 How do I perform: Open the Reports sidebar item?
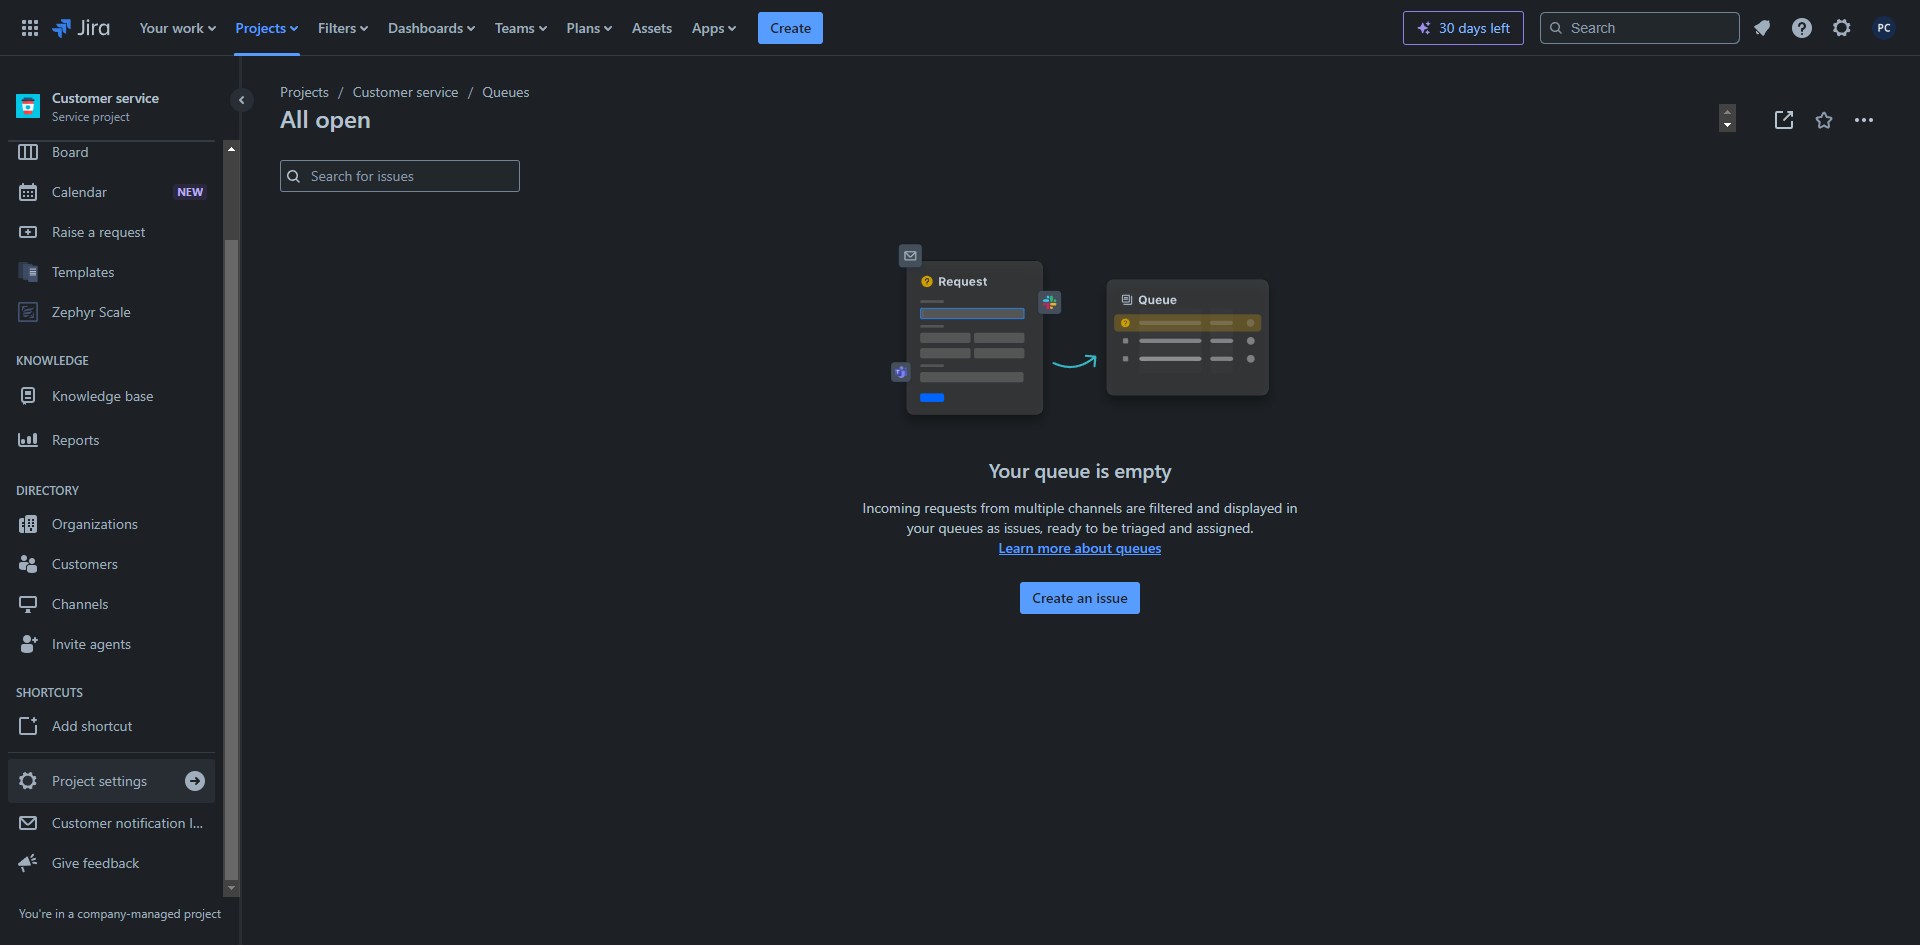click(x=111, y=440)
